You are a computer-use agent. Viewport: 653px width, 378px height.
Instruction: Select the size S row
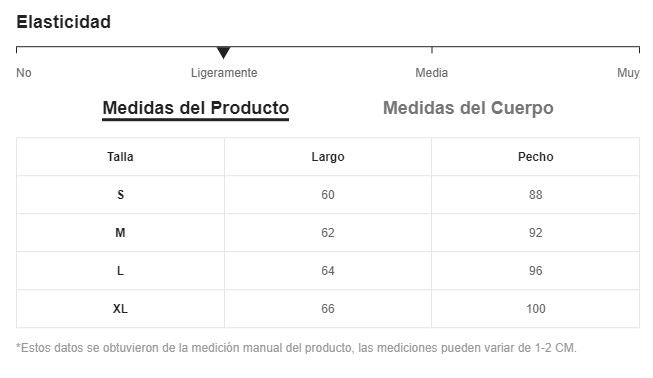click(x=328, y=194)
